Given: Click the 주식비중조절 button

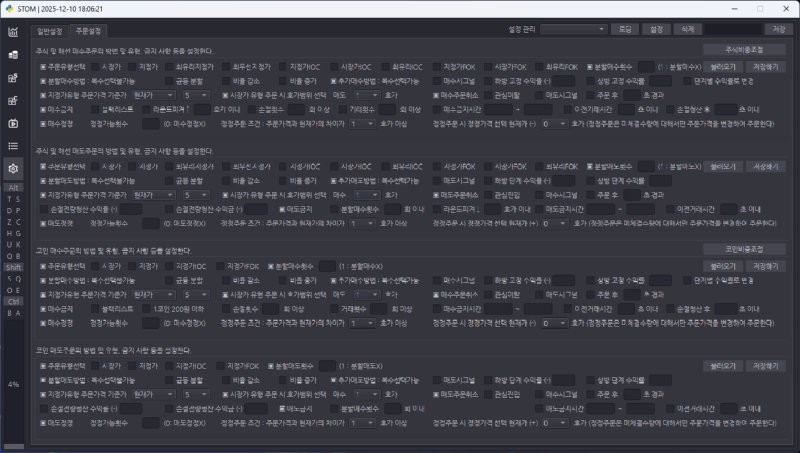Looking at the screenshot, I should (744, 49).
